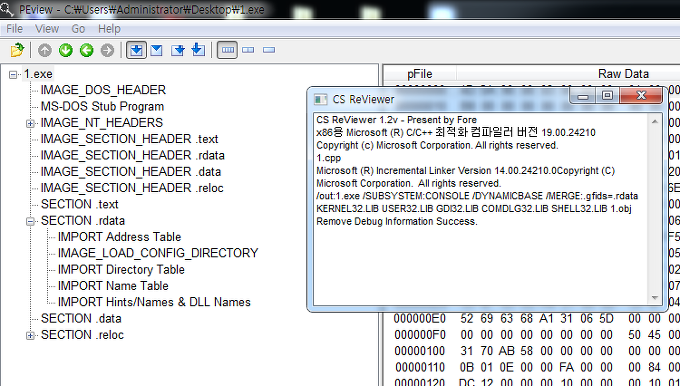Click pFile offset 00000110
This screenshot has height=386, width=680.
coord(420,367)
